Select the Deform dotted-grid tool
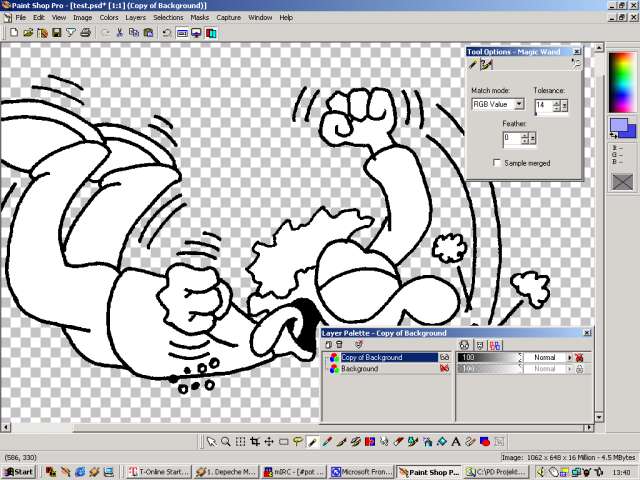The height and width of the screenshot is (480, 640). [x=240, y=442]
